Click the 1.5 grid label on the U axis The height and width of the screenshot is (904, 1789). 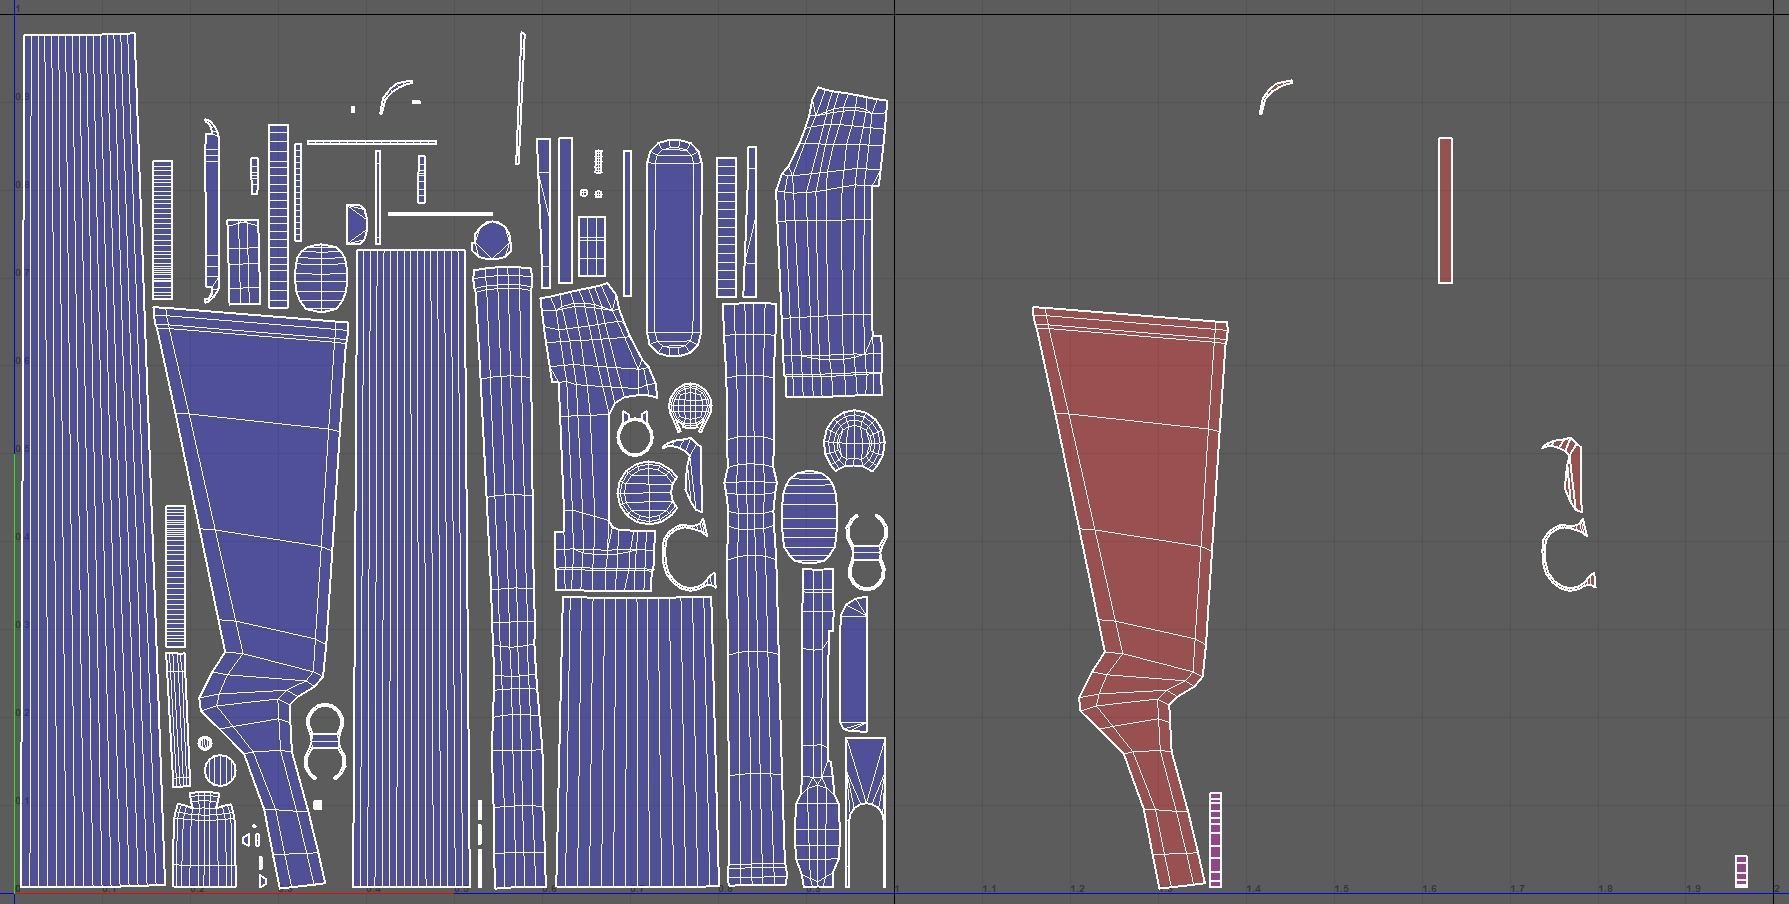[x=1341, y=889]
